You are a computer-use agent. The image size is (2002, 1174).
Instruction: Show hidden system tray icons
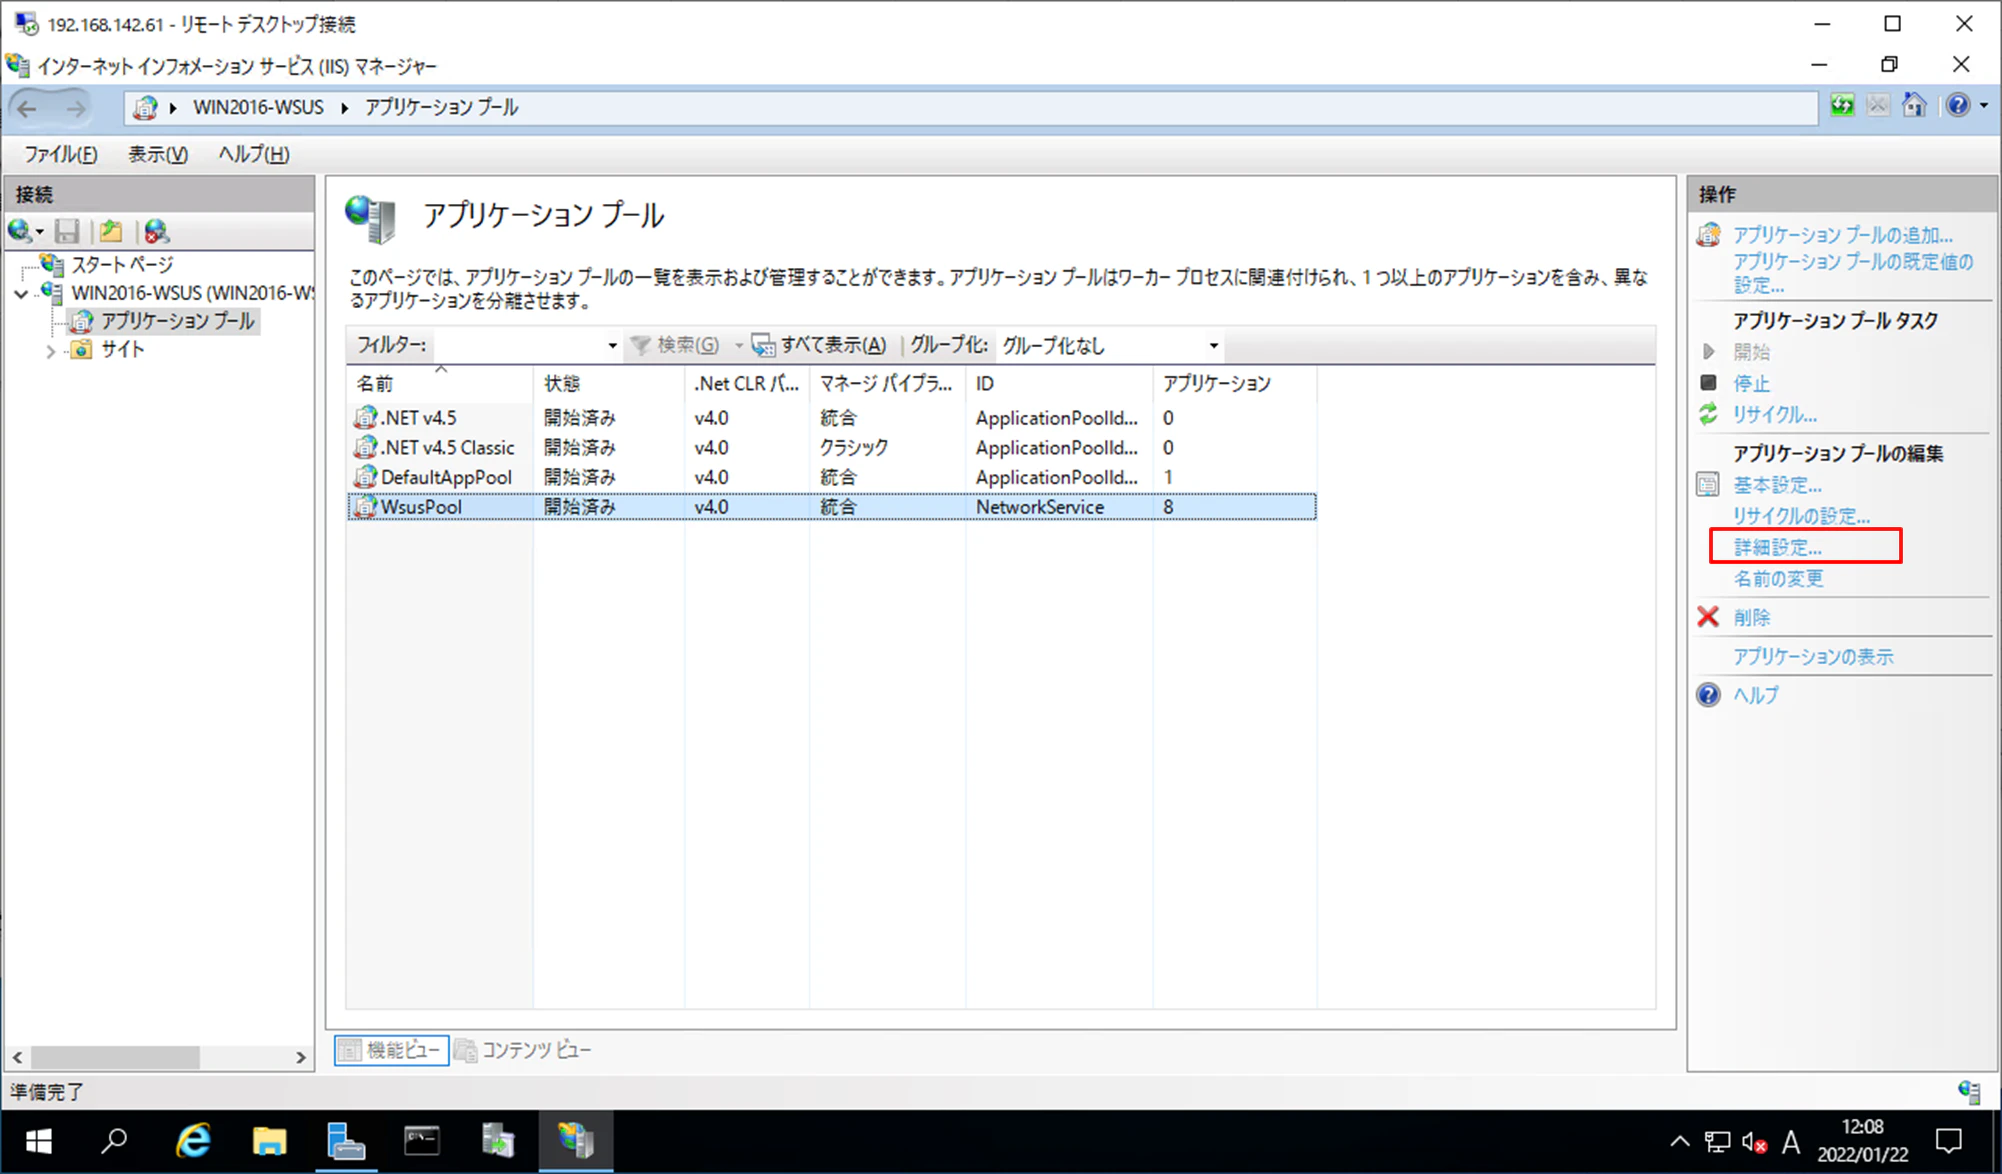pyautogui.click(x=1679, y=1141)
